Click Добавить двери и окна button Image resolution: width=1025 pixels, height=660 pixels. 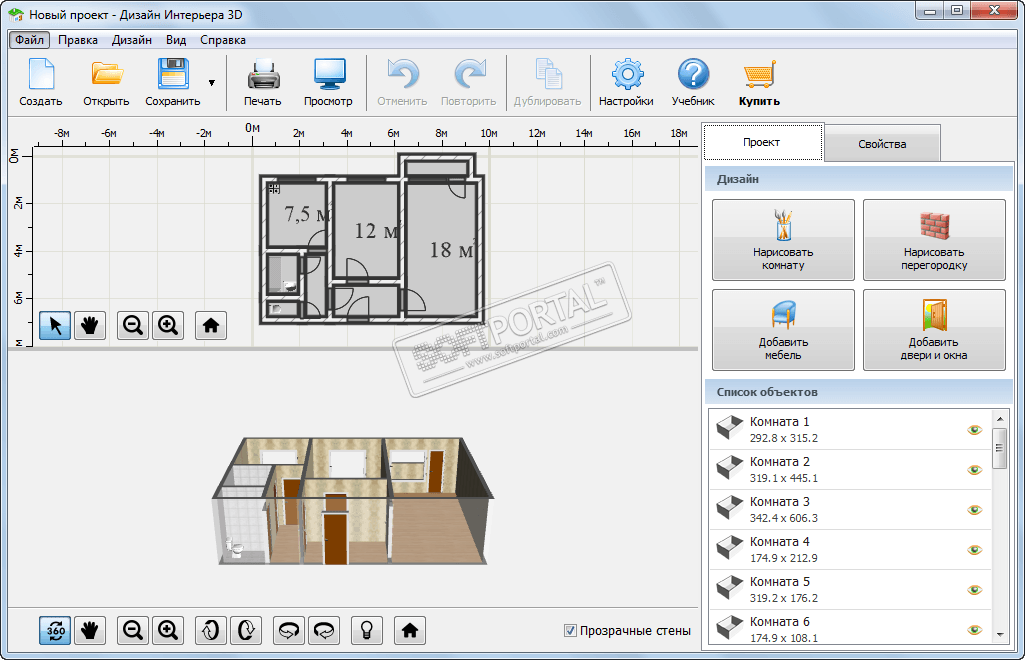tap(934, 330)
